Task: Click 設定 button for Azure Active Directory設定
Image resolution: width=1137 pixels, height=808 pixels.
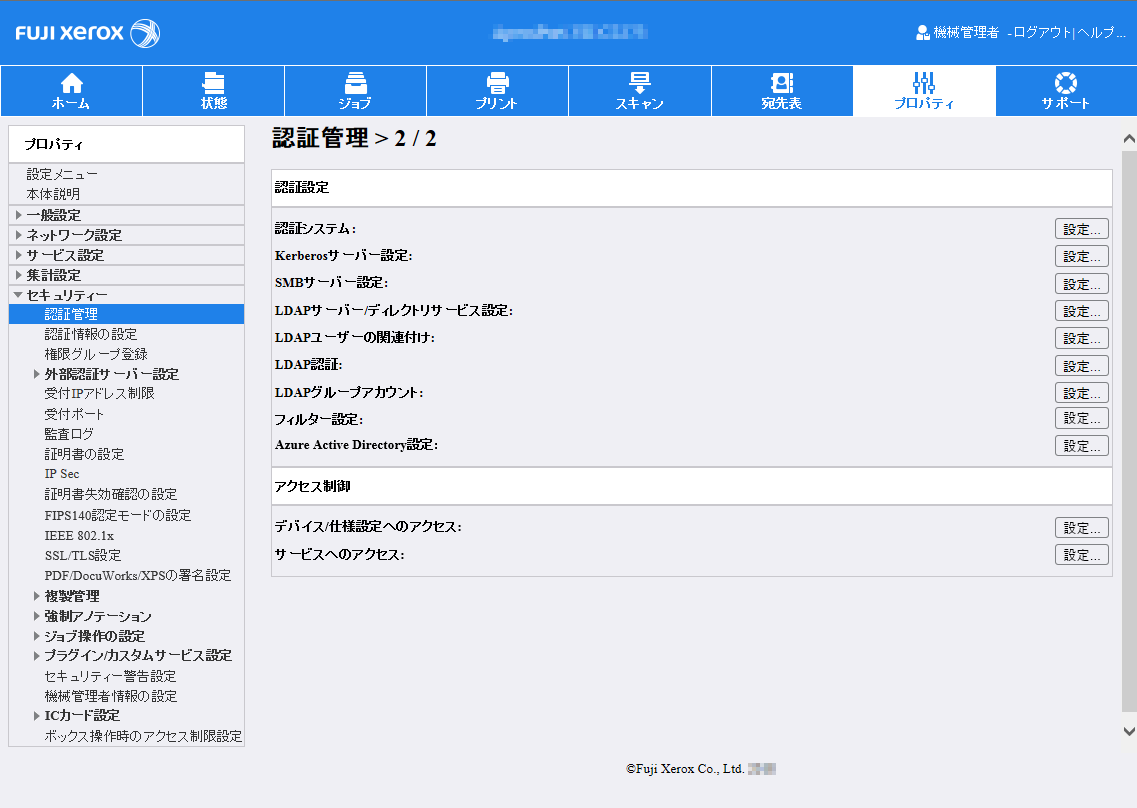Action: pyautogui.click(x=1081, y=446)
